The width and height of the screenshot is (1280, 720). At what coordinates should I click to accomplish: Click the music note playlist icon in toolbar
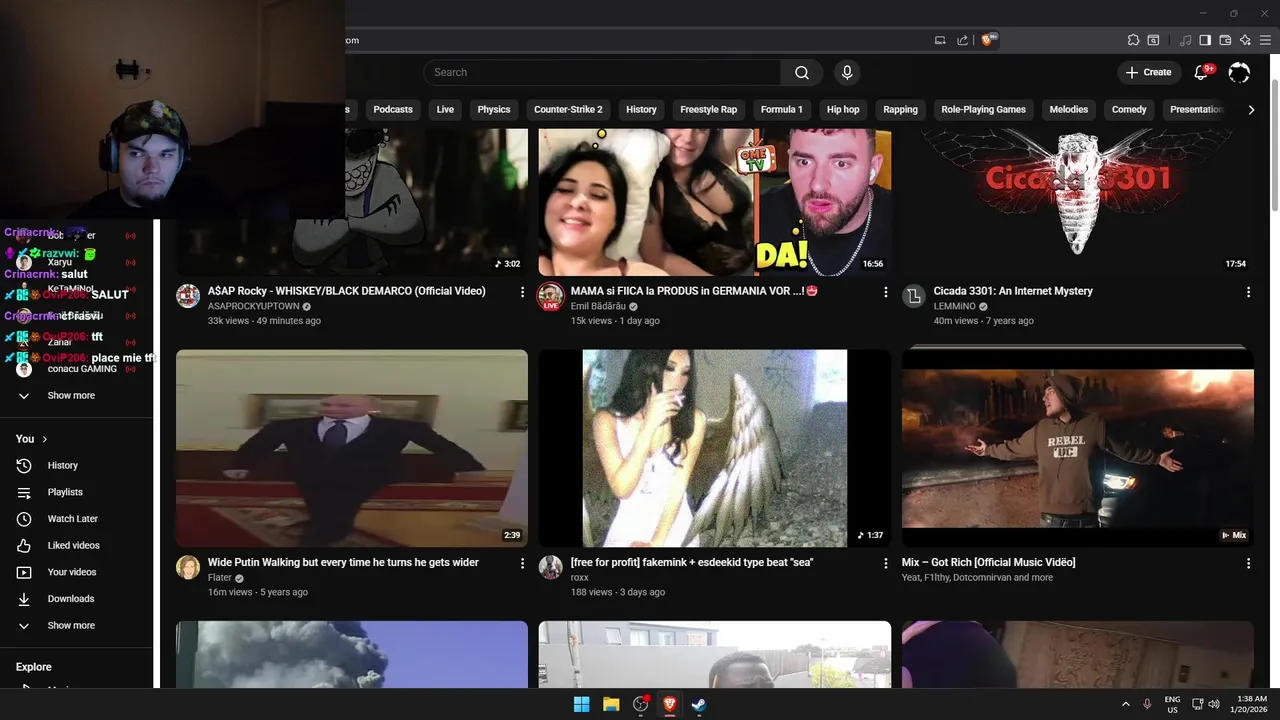[1186, 40]
